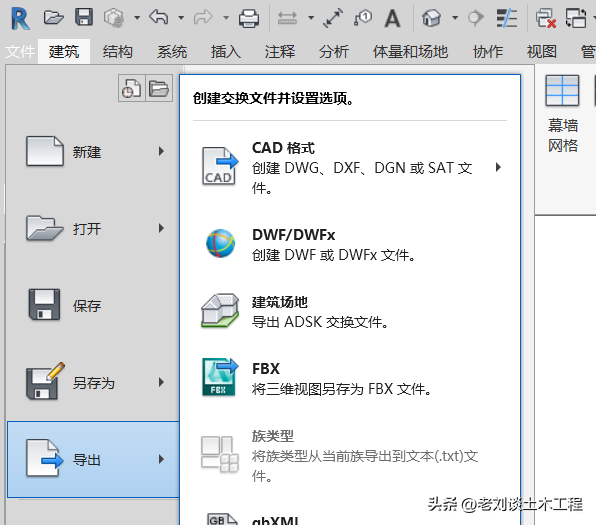Expand the measure tool dropdown arrow
Image resolution: width=596 pixels, height=525 pixels.
311,17
